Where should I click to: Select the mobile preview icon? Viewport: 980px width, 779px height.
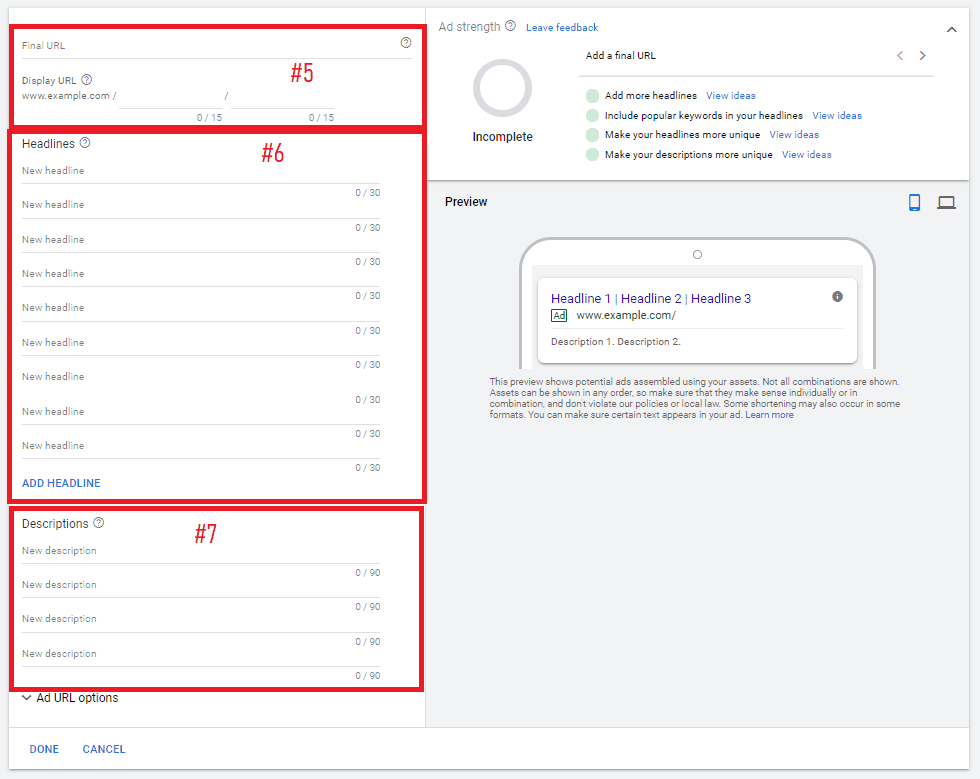[x=914, y=201]
